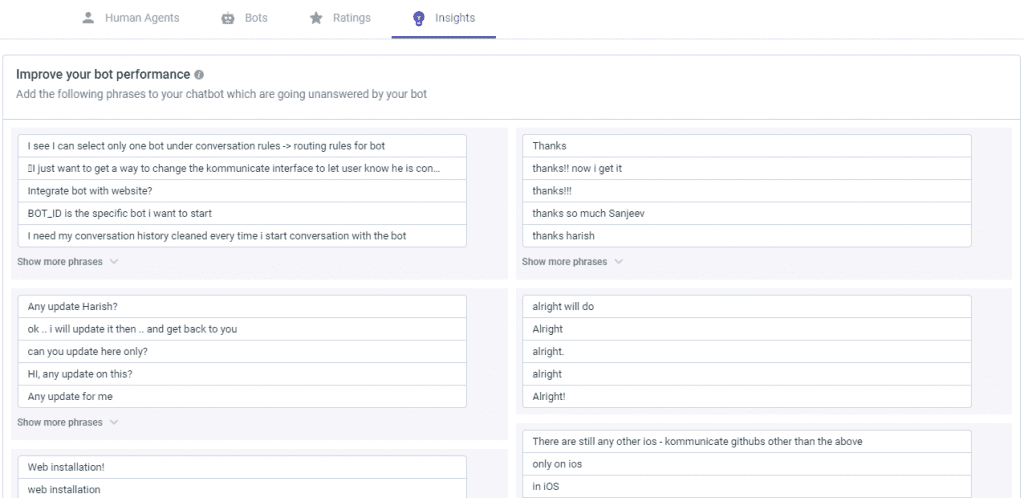
Task: Click the phrase 'Any update Harish?'
Action: click(242, 307)
